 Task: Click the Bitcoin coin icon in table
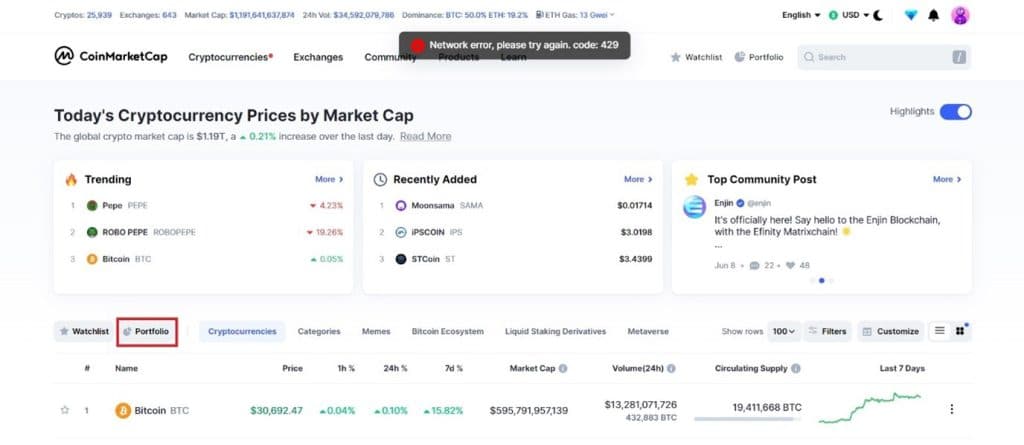coord(123,410)
